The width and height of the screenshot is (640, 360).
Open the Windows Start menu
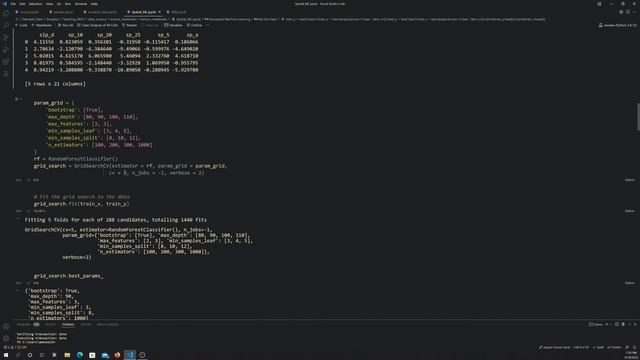[x=6, y=355]
